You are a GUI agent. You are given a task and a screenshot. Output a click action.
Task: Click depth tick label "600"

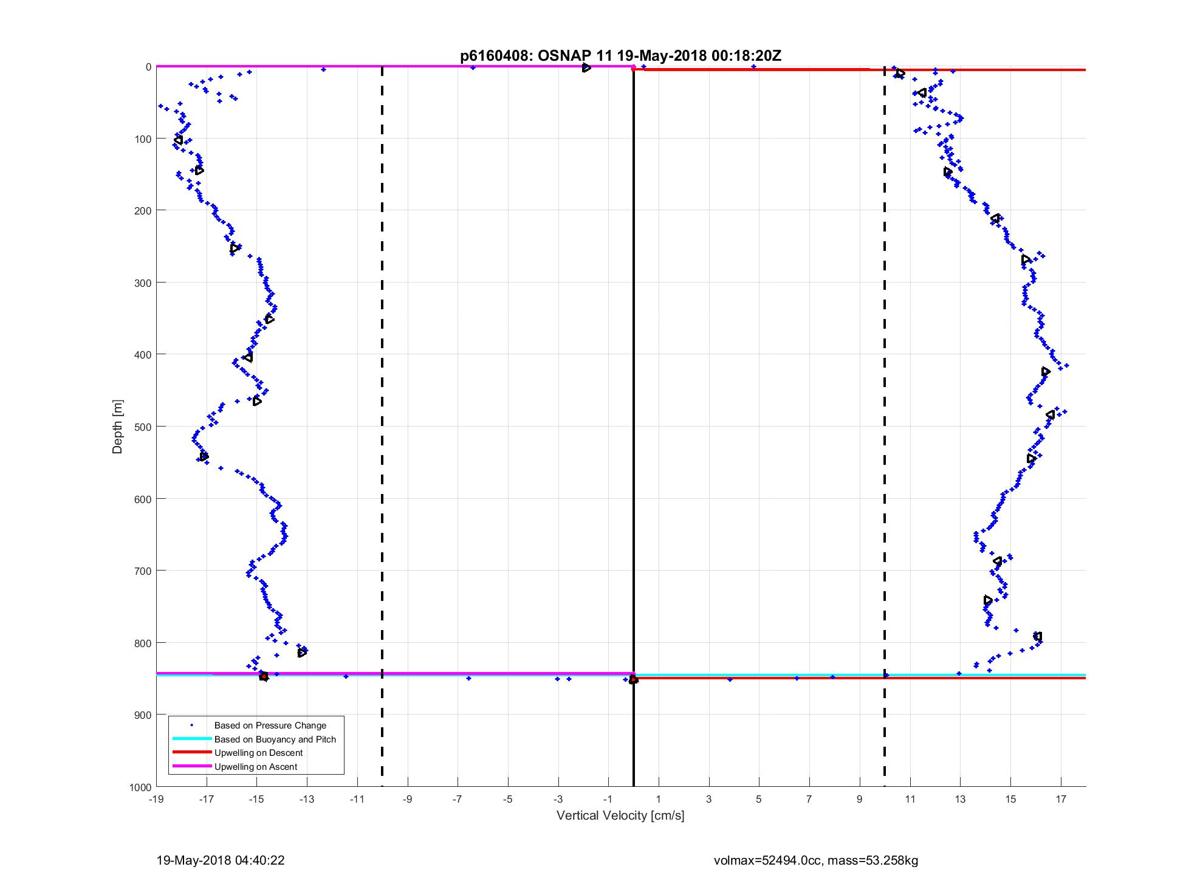[143, 499]
